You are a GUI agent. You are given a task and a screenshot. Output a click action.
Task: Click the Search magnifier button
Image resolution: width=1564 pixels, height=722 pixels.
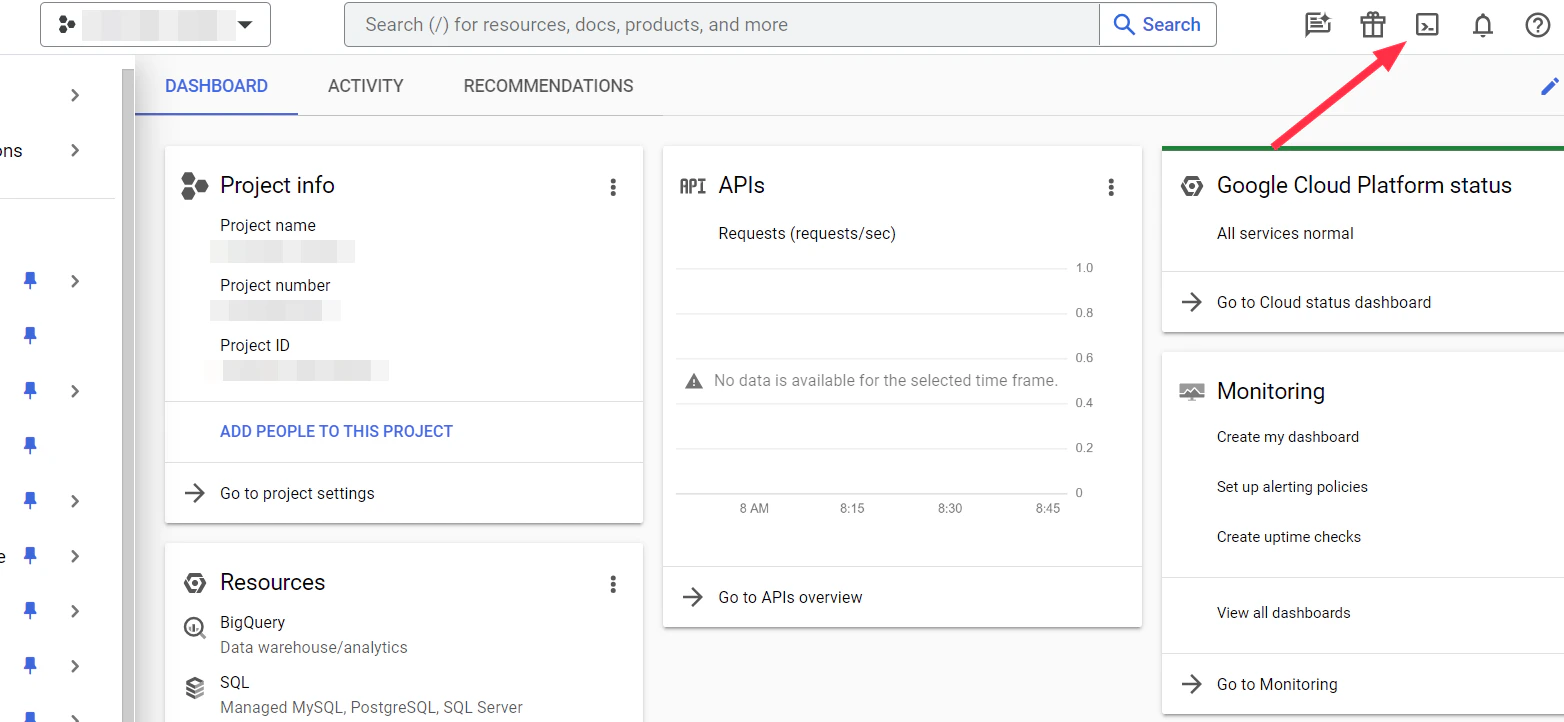coord(1158,24)
